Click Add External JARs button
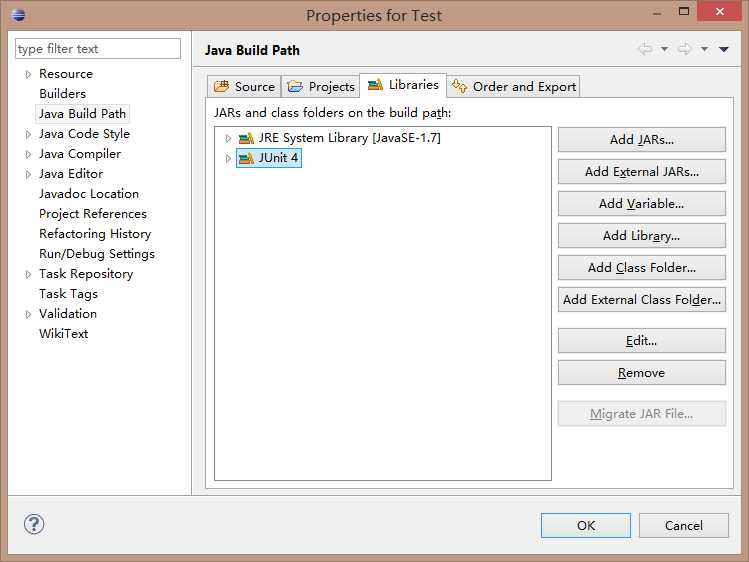Image resolution: width=749 pixels, height=562 pixels. click(x=642, y=171)
